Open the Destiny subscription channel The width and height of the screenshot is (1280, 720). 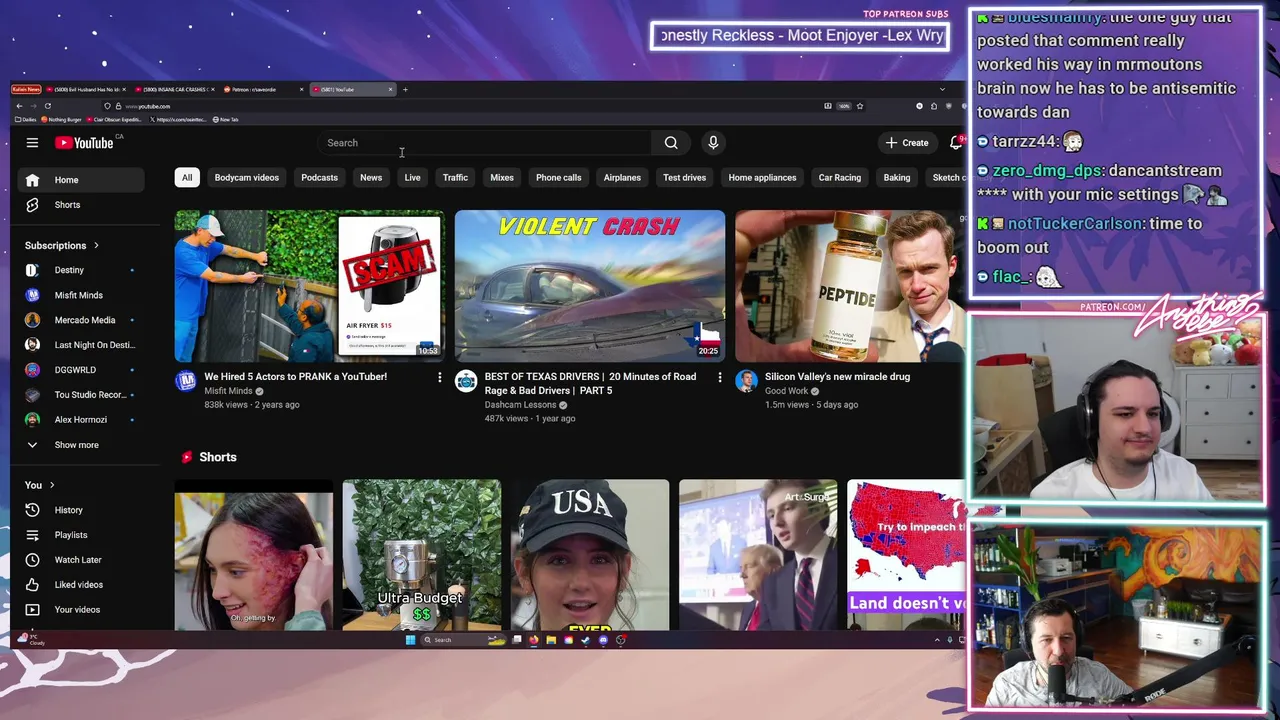(x=81, y=270)
